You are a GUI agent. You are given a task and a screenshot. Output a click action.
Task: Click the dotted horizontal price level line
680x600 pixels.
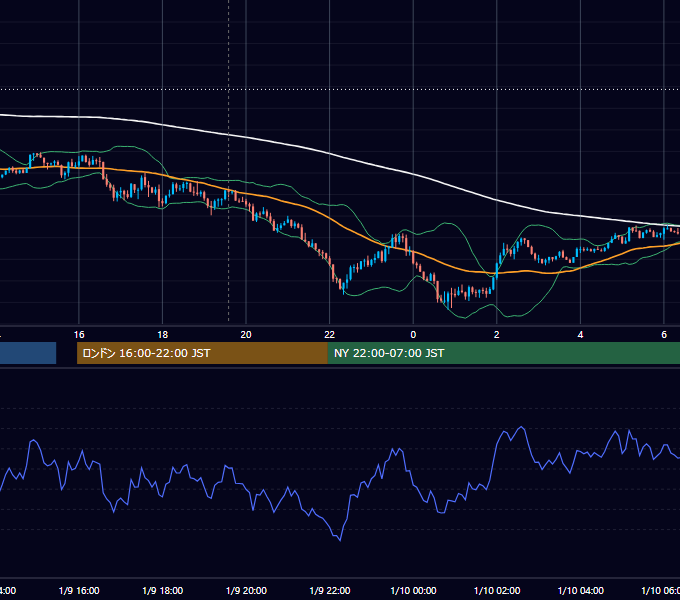(x=340, y=90)
